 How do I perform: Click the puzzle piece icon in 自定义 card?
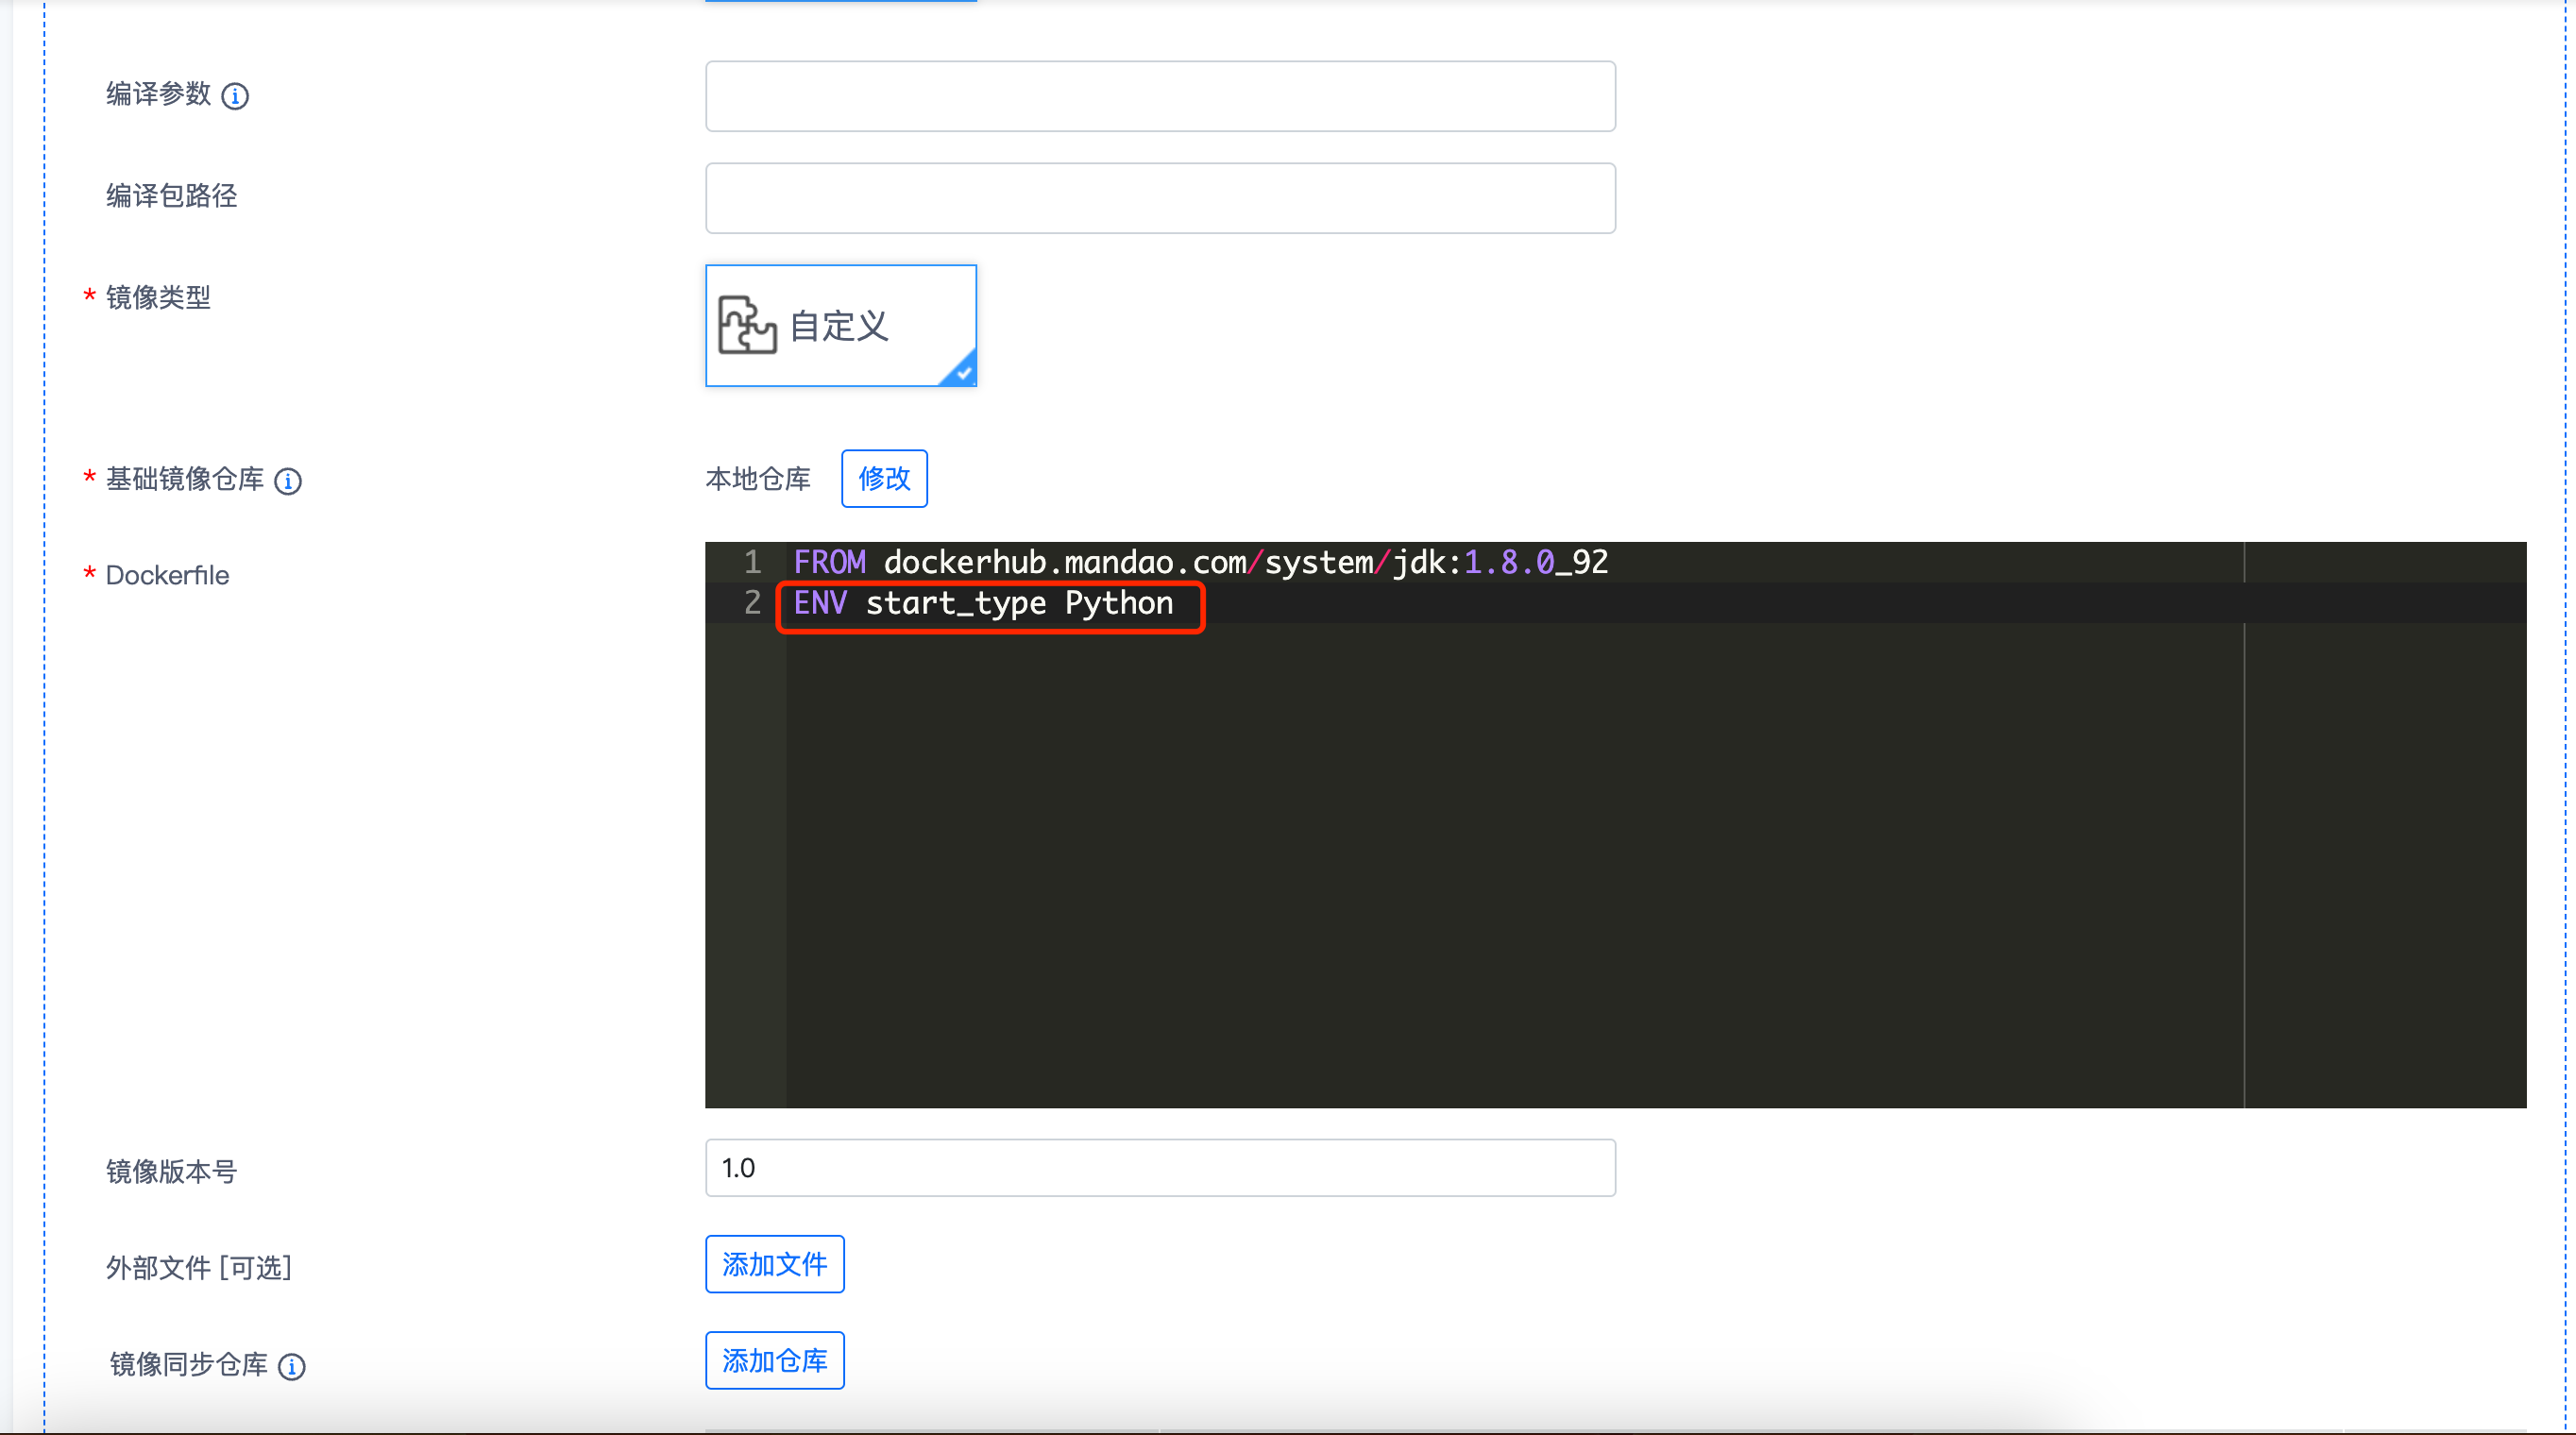(746, 325)
